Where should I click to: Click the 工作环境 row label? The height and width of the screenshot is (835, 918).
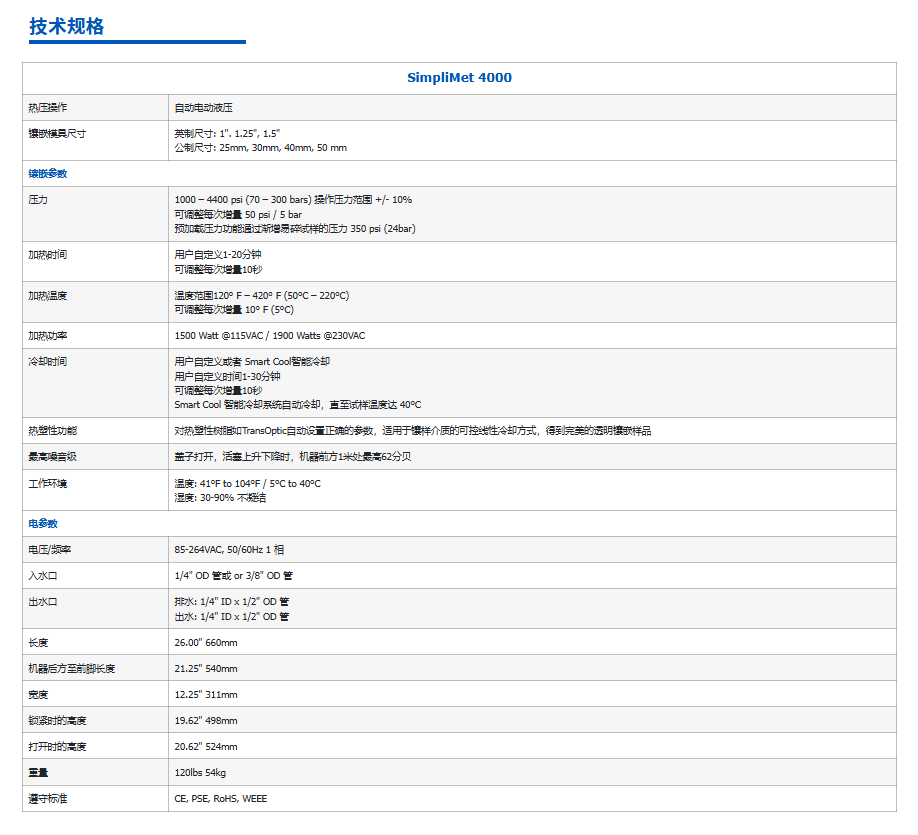(47, 484)
